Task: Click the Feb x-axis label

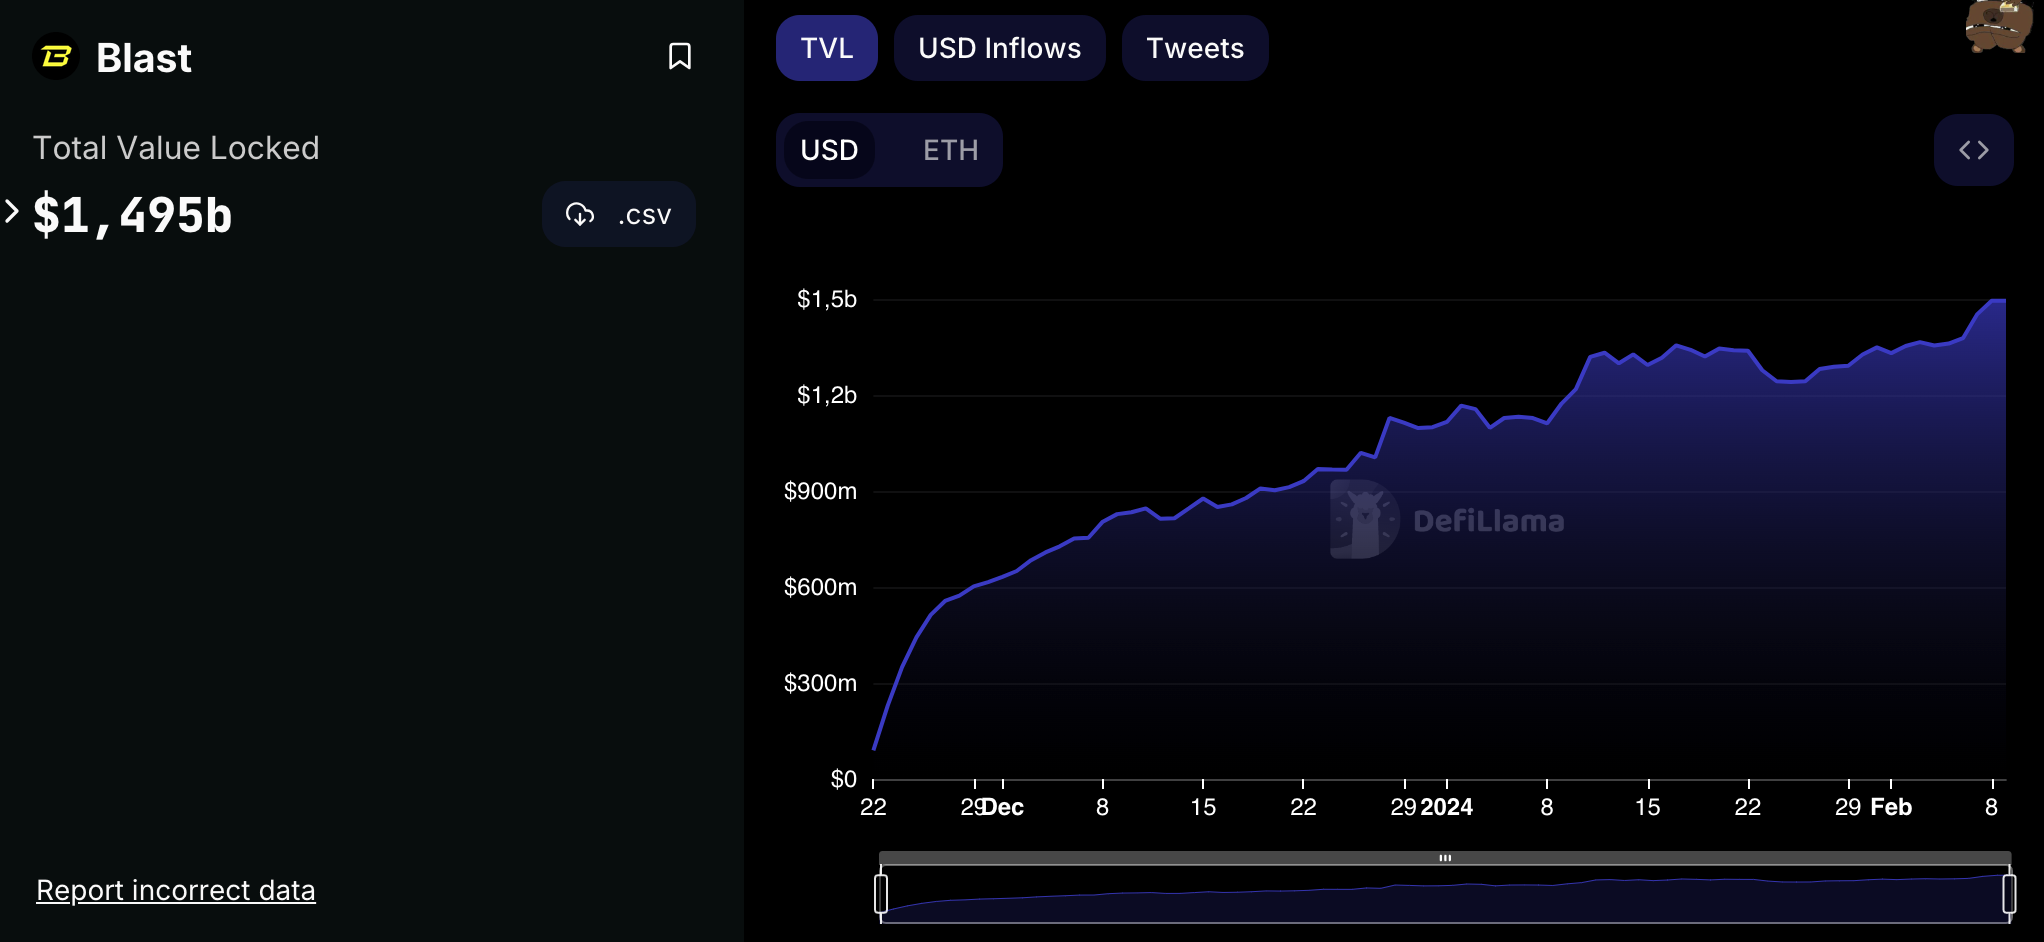Action: pos(1891,807)
